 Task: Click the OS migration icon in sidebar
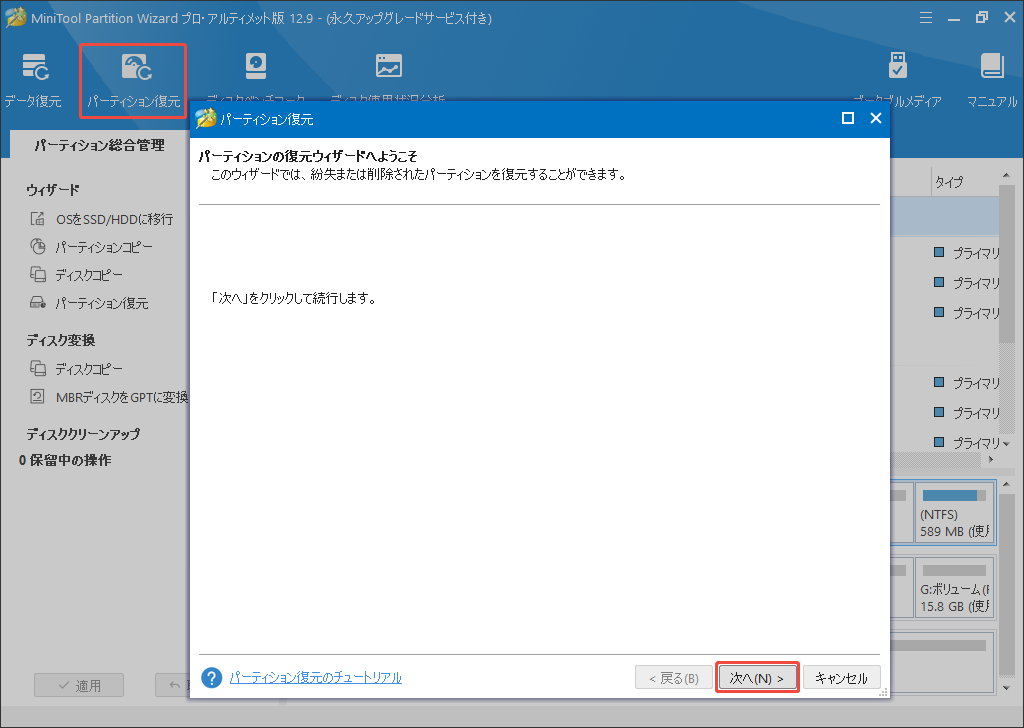(38, 219)
